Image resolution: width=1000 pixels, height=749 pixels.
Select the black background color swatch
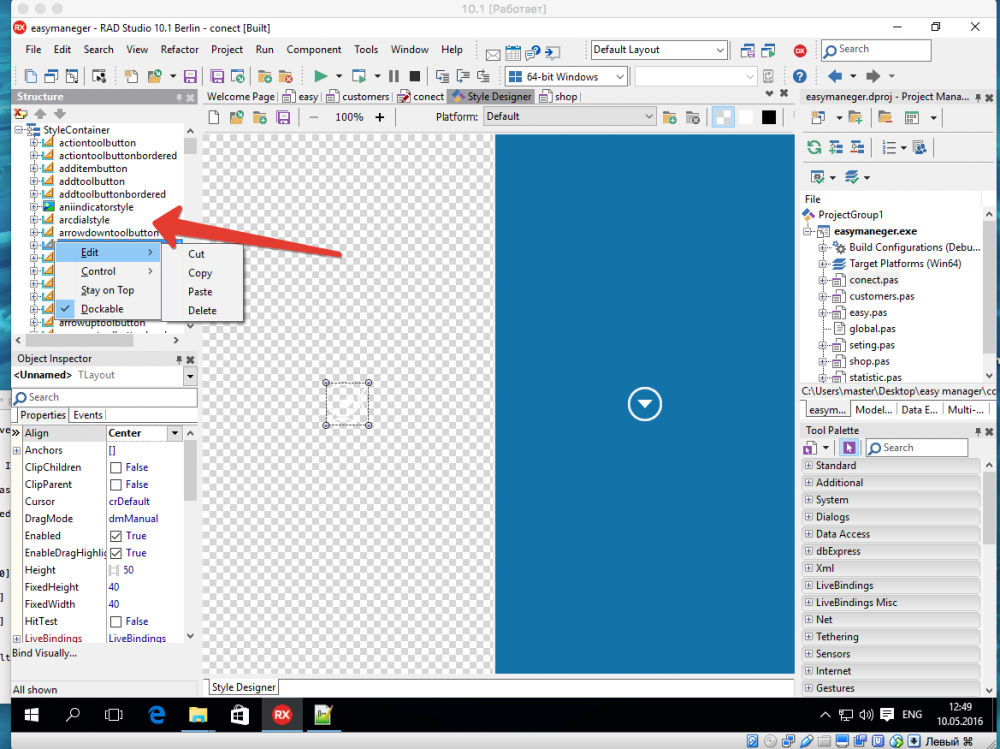coord(769,117)
